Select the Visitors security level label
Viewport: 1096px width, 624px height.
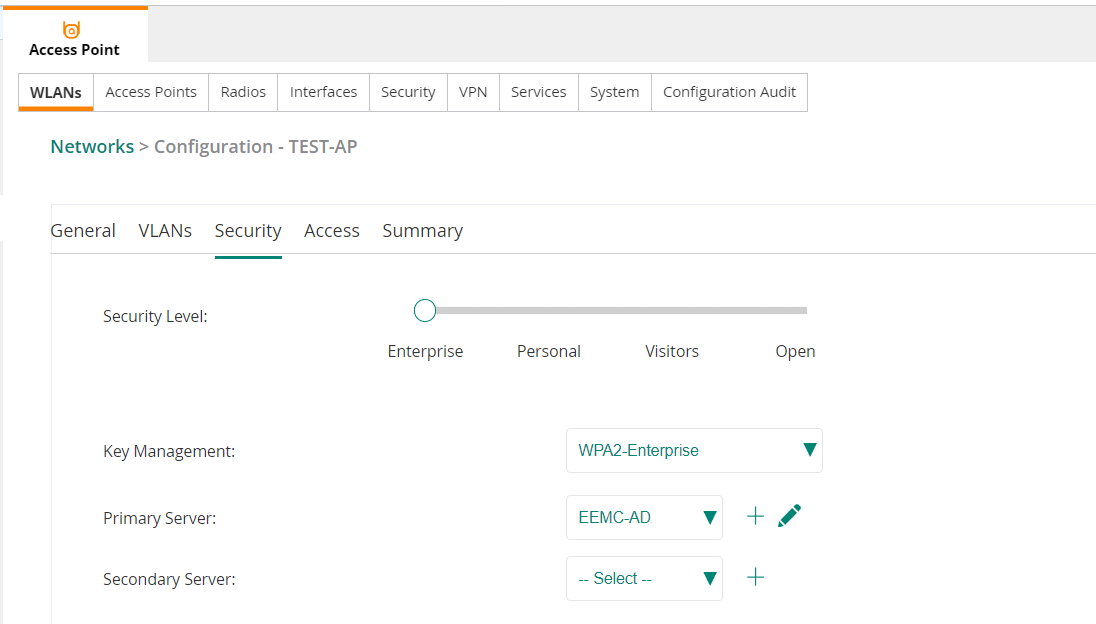[672, 352]
